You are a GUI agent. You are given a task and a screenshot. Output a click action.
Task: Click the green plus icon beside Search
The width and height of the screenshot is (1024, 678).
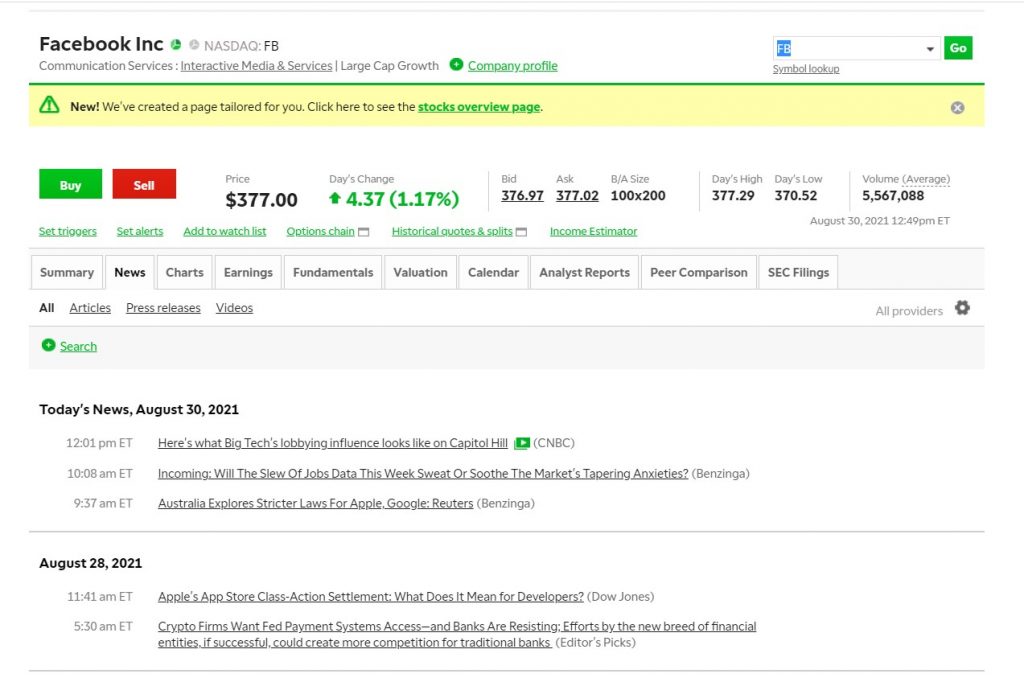(x=48, y=345)
